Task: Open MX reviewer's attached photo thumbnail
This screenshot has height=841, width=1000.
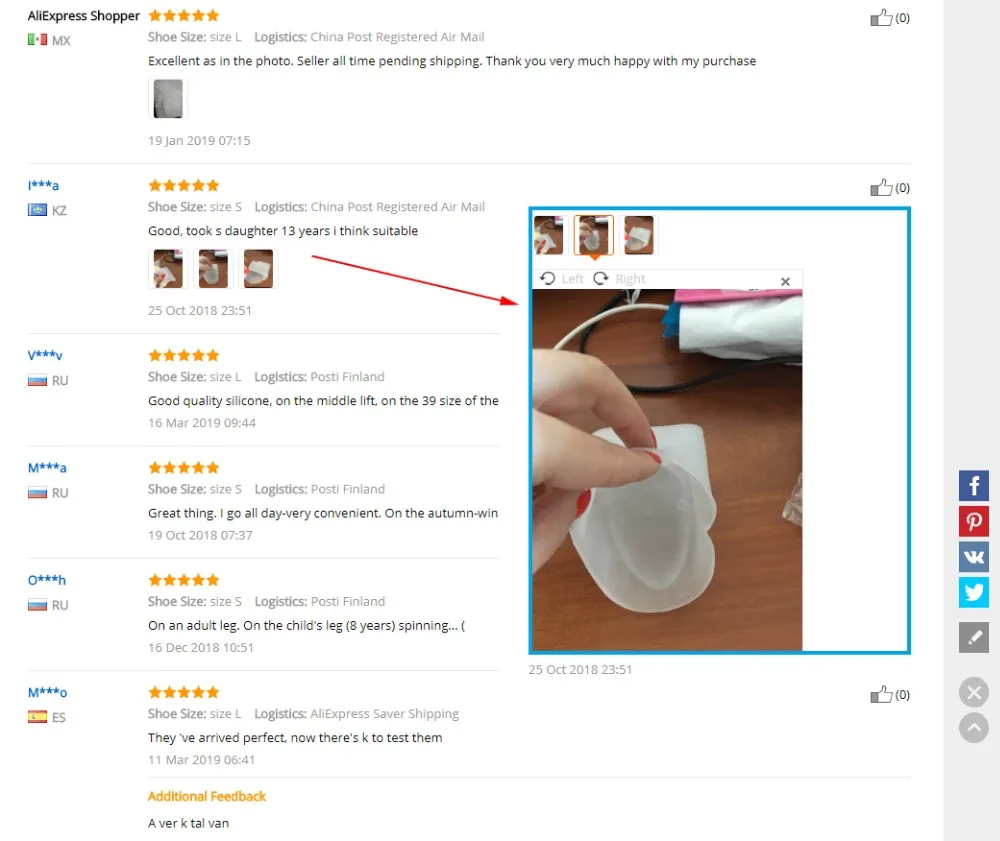Action: pos(168,99)
